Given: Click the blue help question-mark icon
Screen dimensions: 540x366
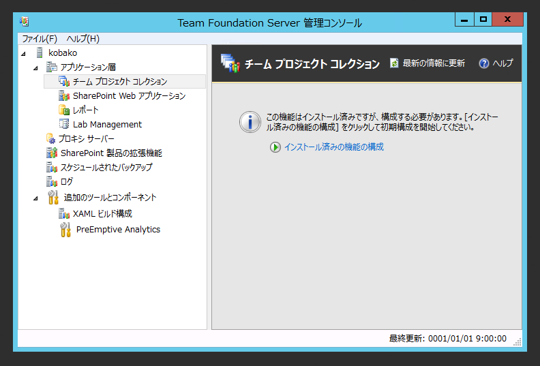Looking at the screenshot, I should point(484,63).
